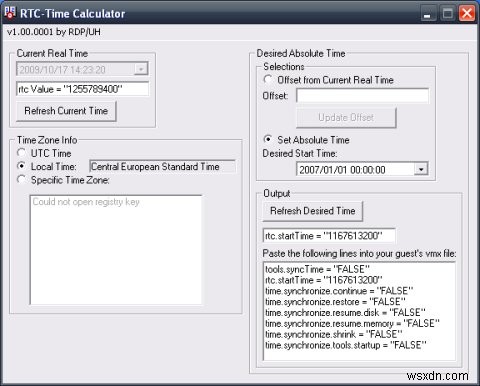Click the v1.00.0001 by RDP/UH version text
This screenshot has height=386, width=480.
(54, 32)
